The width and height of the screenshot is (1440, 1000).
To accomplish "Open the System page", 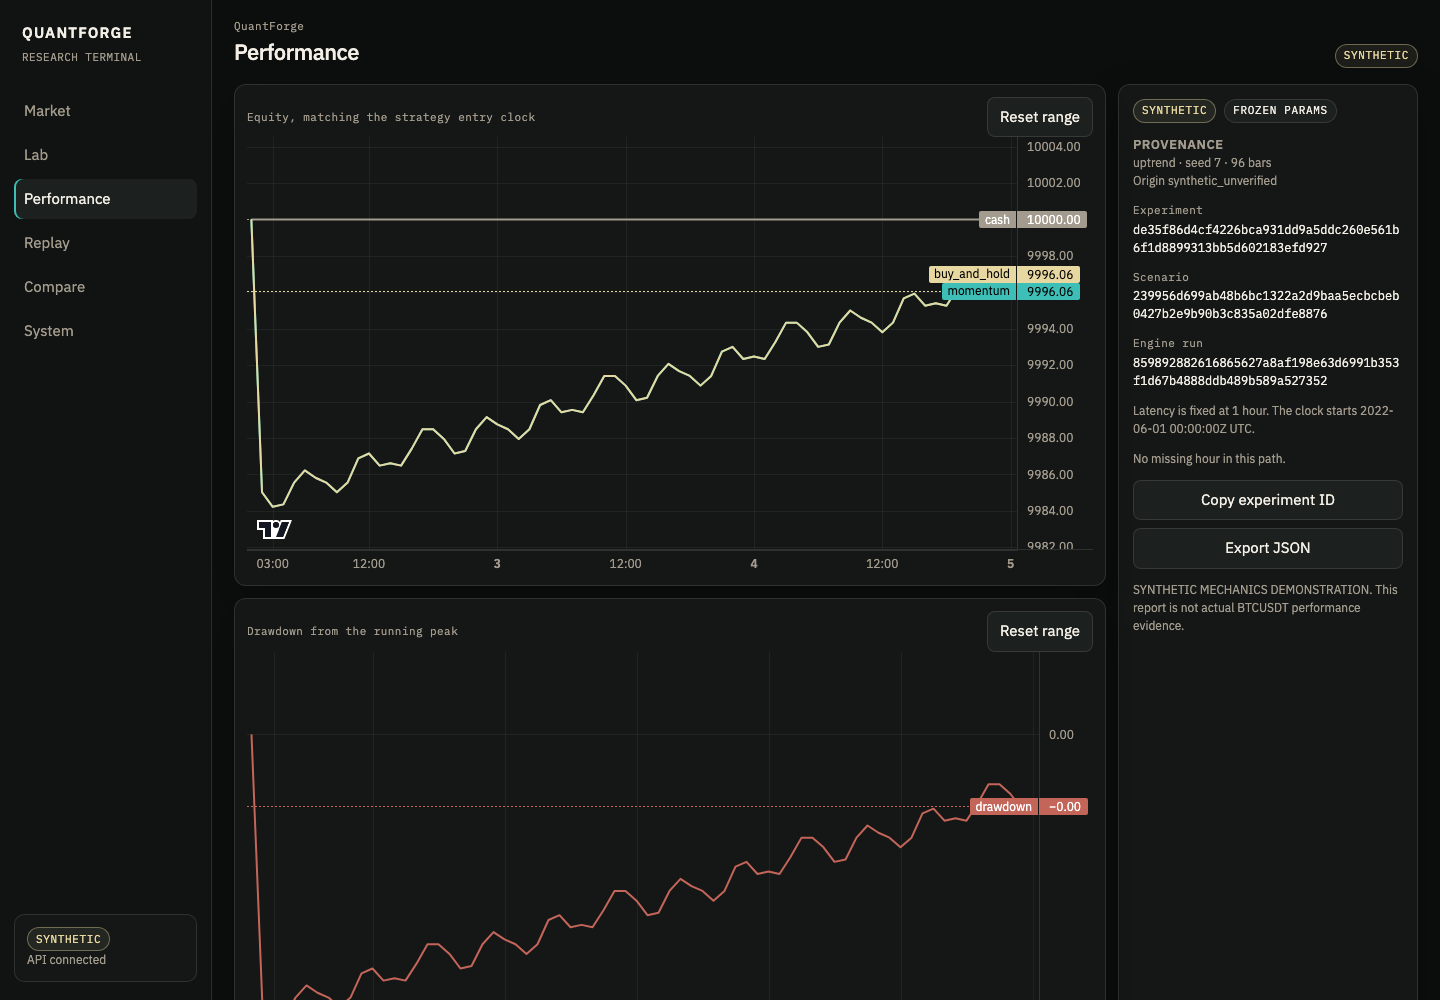I will click(105, 331).
